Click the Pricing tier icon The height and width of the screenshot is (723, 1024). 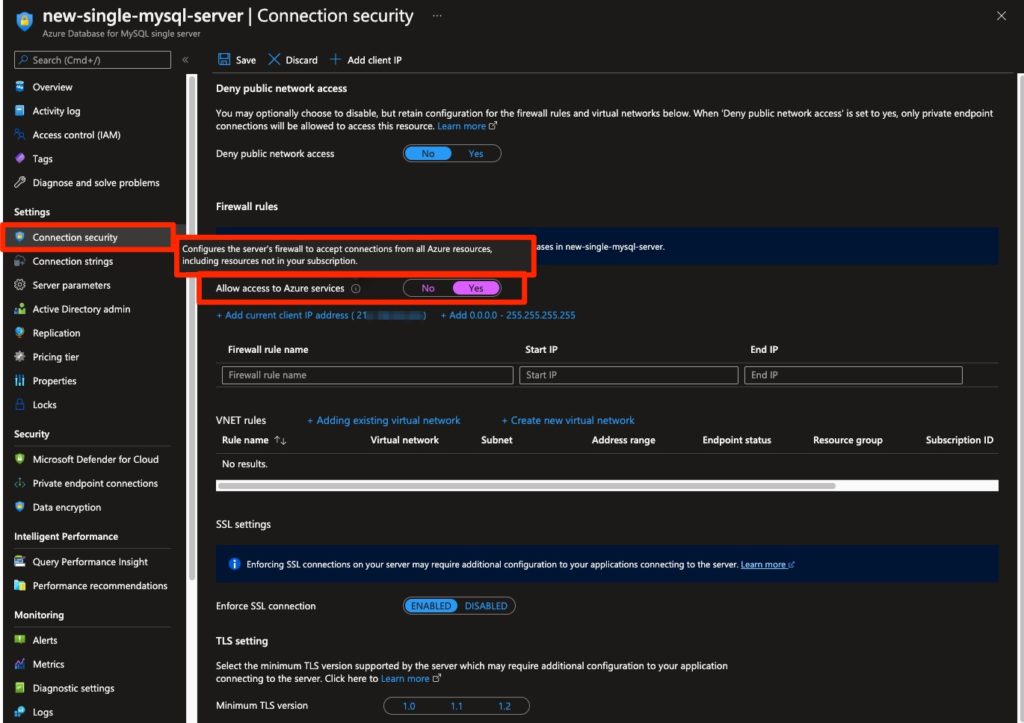tap(20, 357)
